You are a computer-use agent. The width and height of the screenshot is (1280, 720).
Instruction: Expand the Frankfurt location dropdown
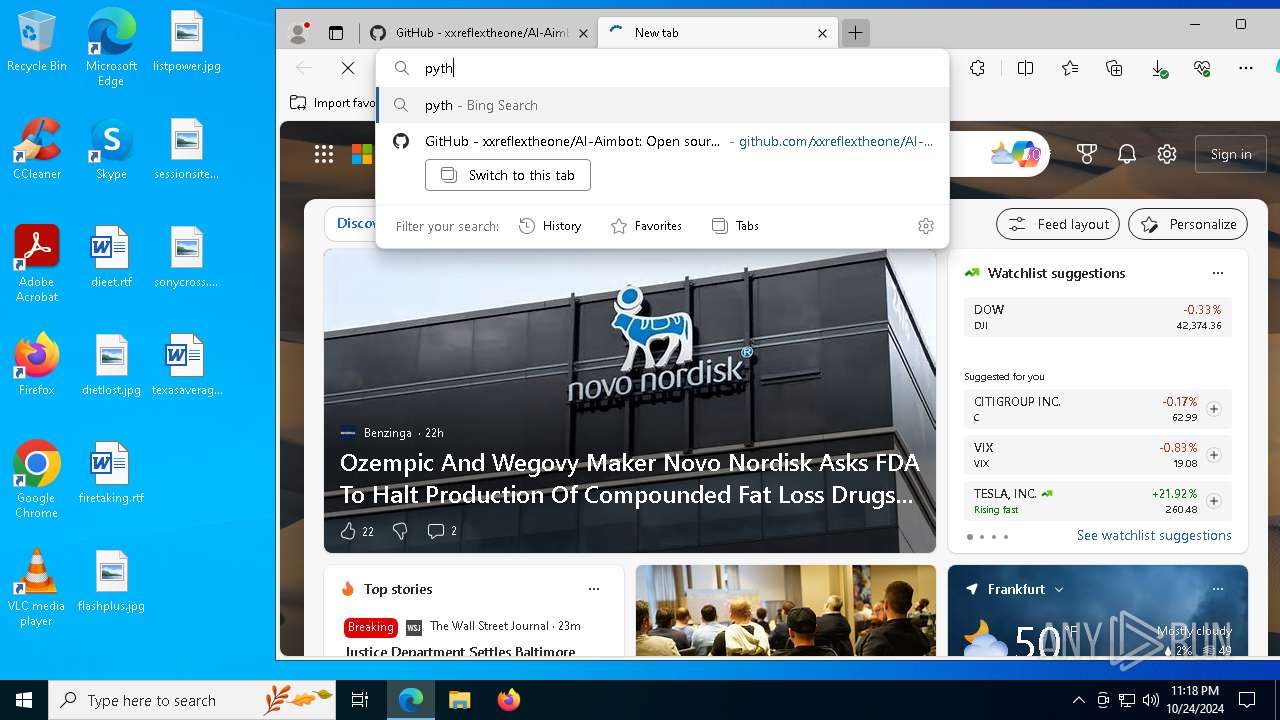[1059, 590]
